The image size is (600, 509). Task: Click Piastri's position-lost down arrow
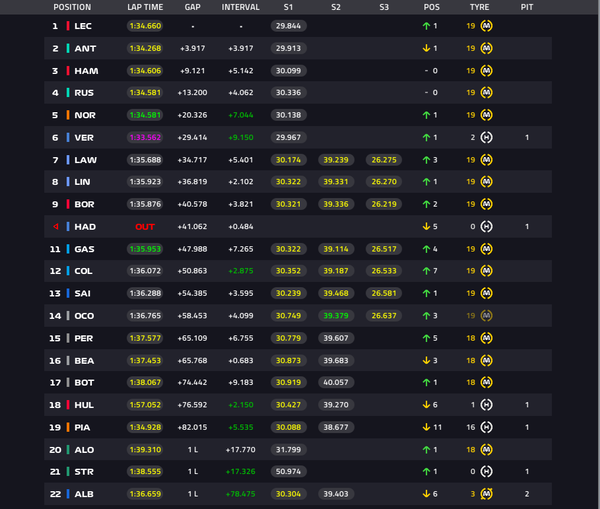tap(426, 427)
